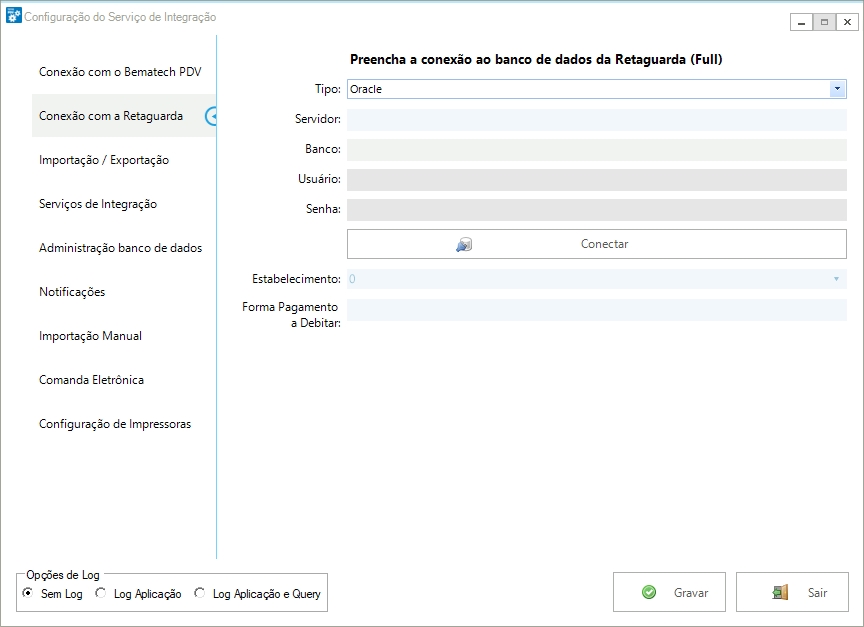Open Configuração de Impressoras section
Image resolution: width=864 pixels, height=627 pixels.
point(115,424)
